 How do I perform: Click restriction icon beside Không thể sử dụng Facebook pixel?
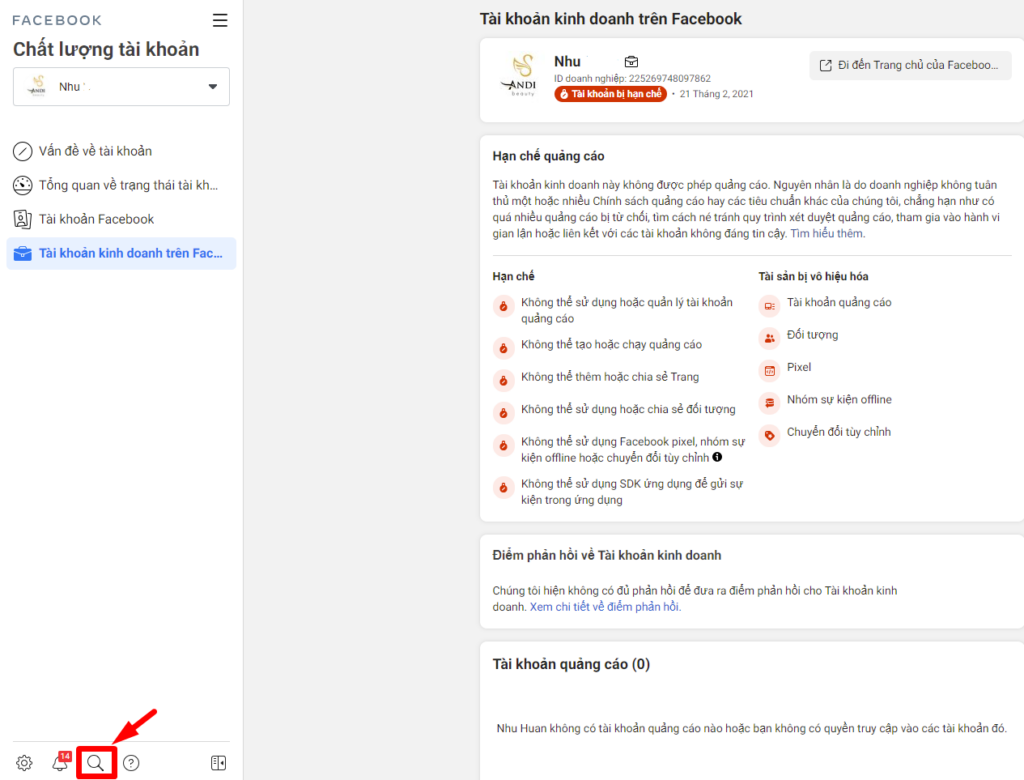[504, 446]
